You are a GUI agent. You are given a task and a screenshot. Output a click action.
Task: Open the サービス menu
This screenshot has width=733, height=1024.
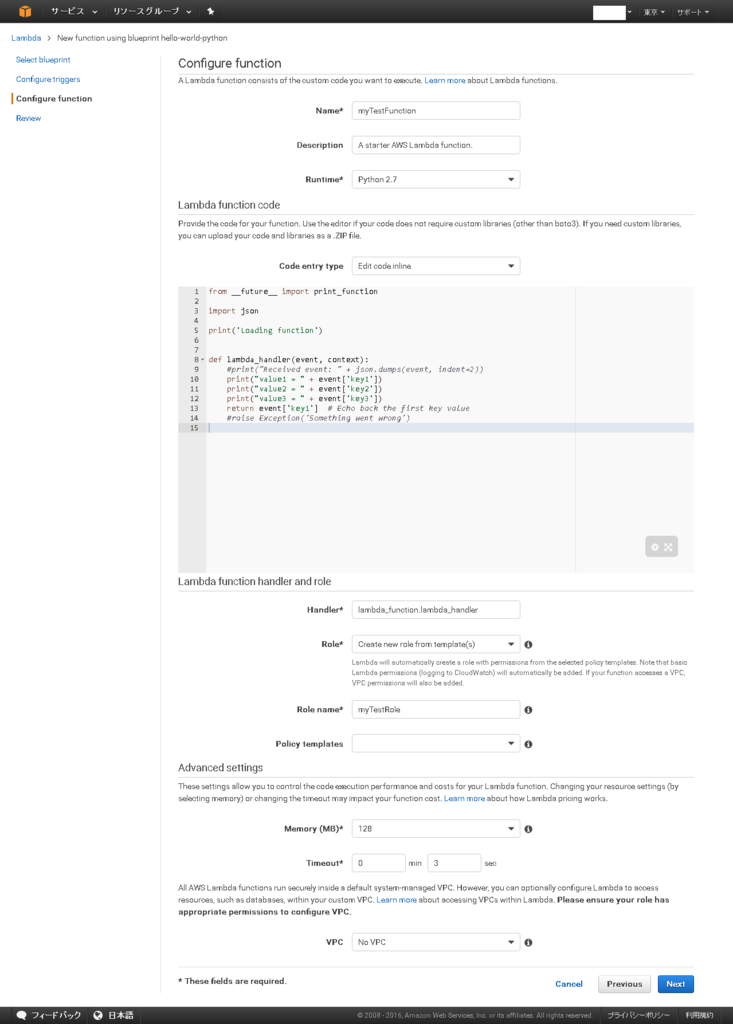tap(74, 11)
